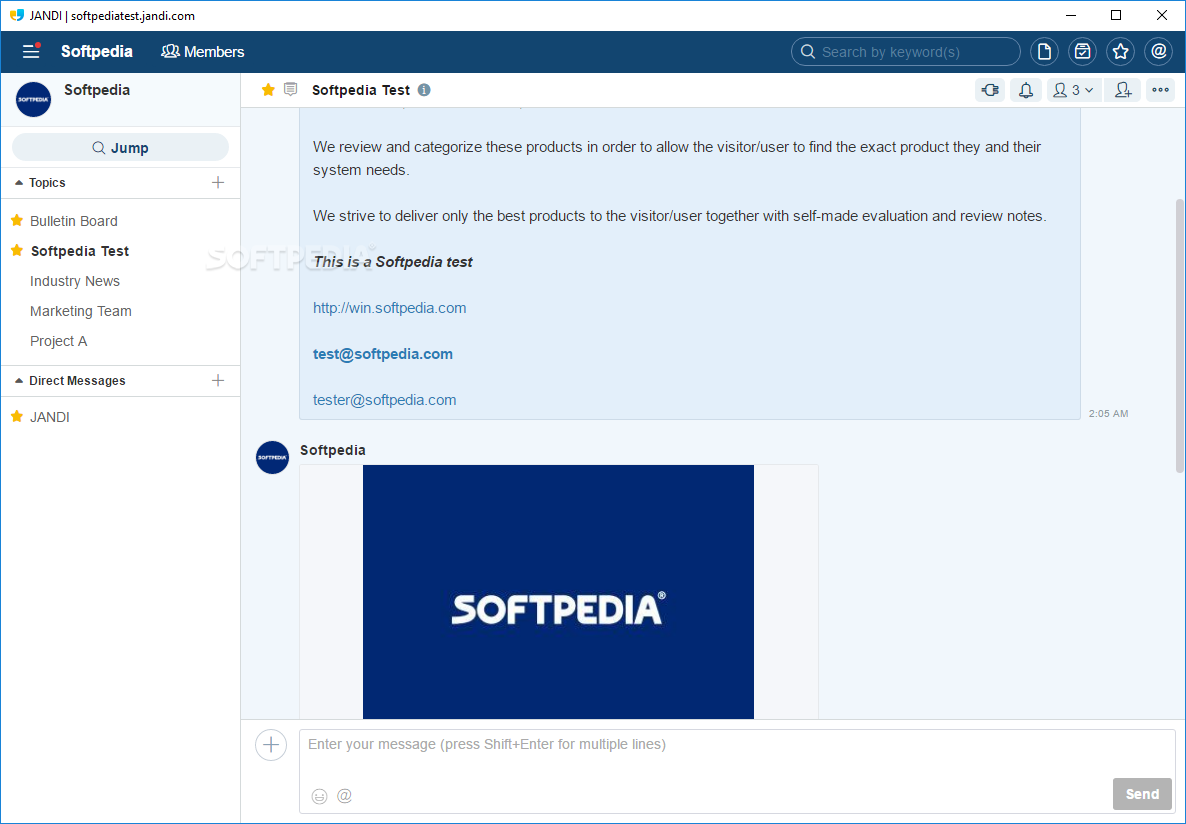Click the tester@softpedia.com email link
This screenshot has width=1186, height=824.
pos(384,400)
